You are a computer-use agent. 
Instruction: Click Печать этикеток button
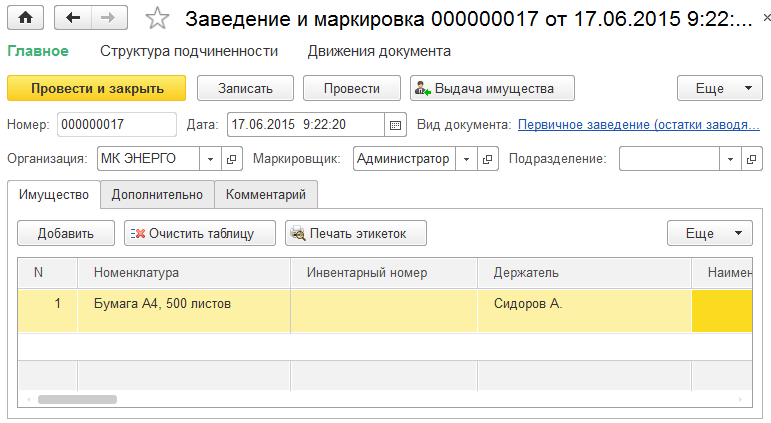pyautogui.click(x=356, y=233)
